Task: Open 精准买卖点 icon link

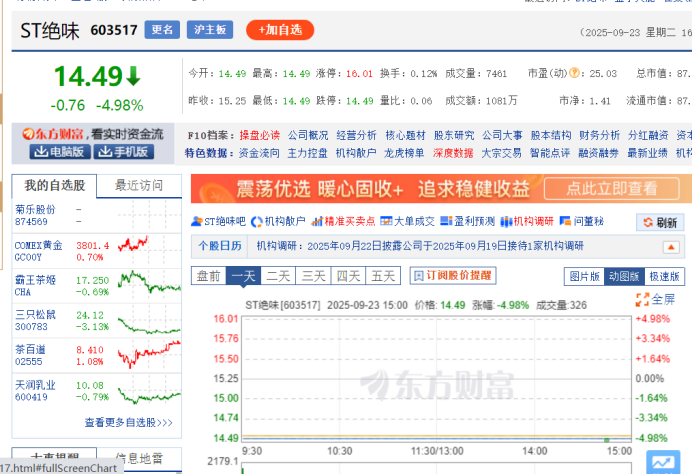Action: (x=343, y=222)
